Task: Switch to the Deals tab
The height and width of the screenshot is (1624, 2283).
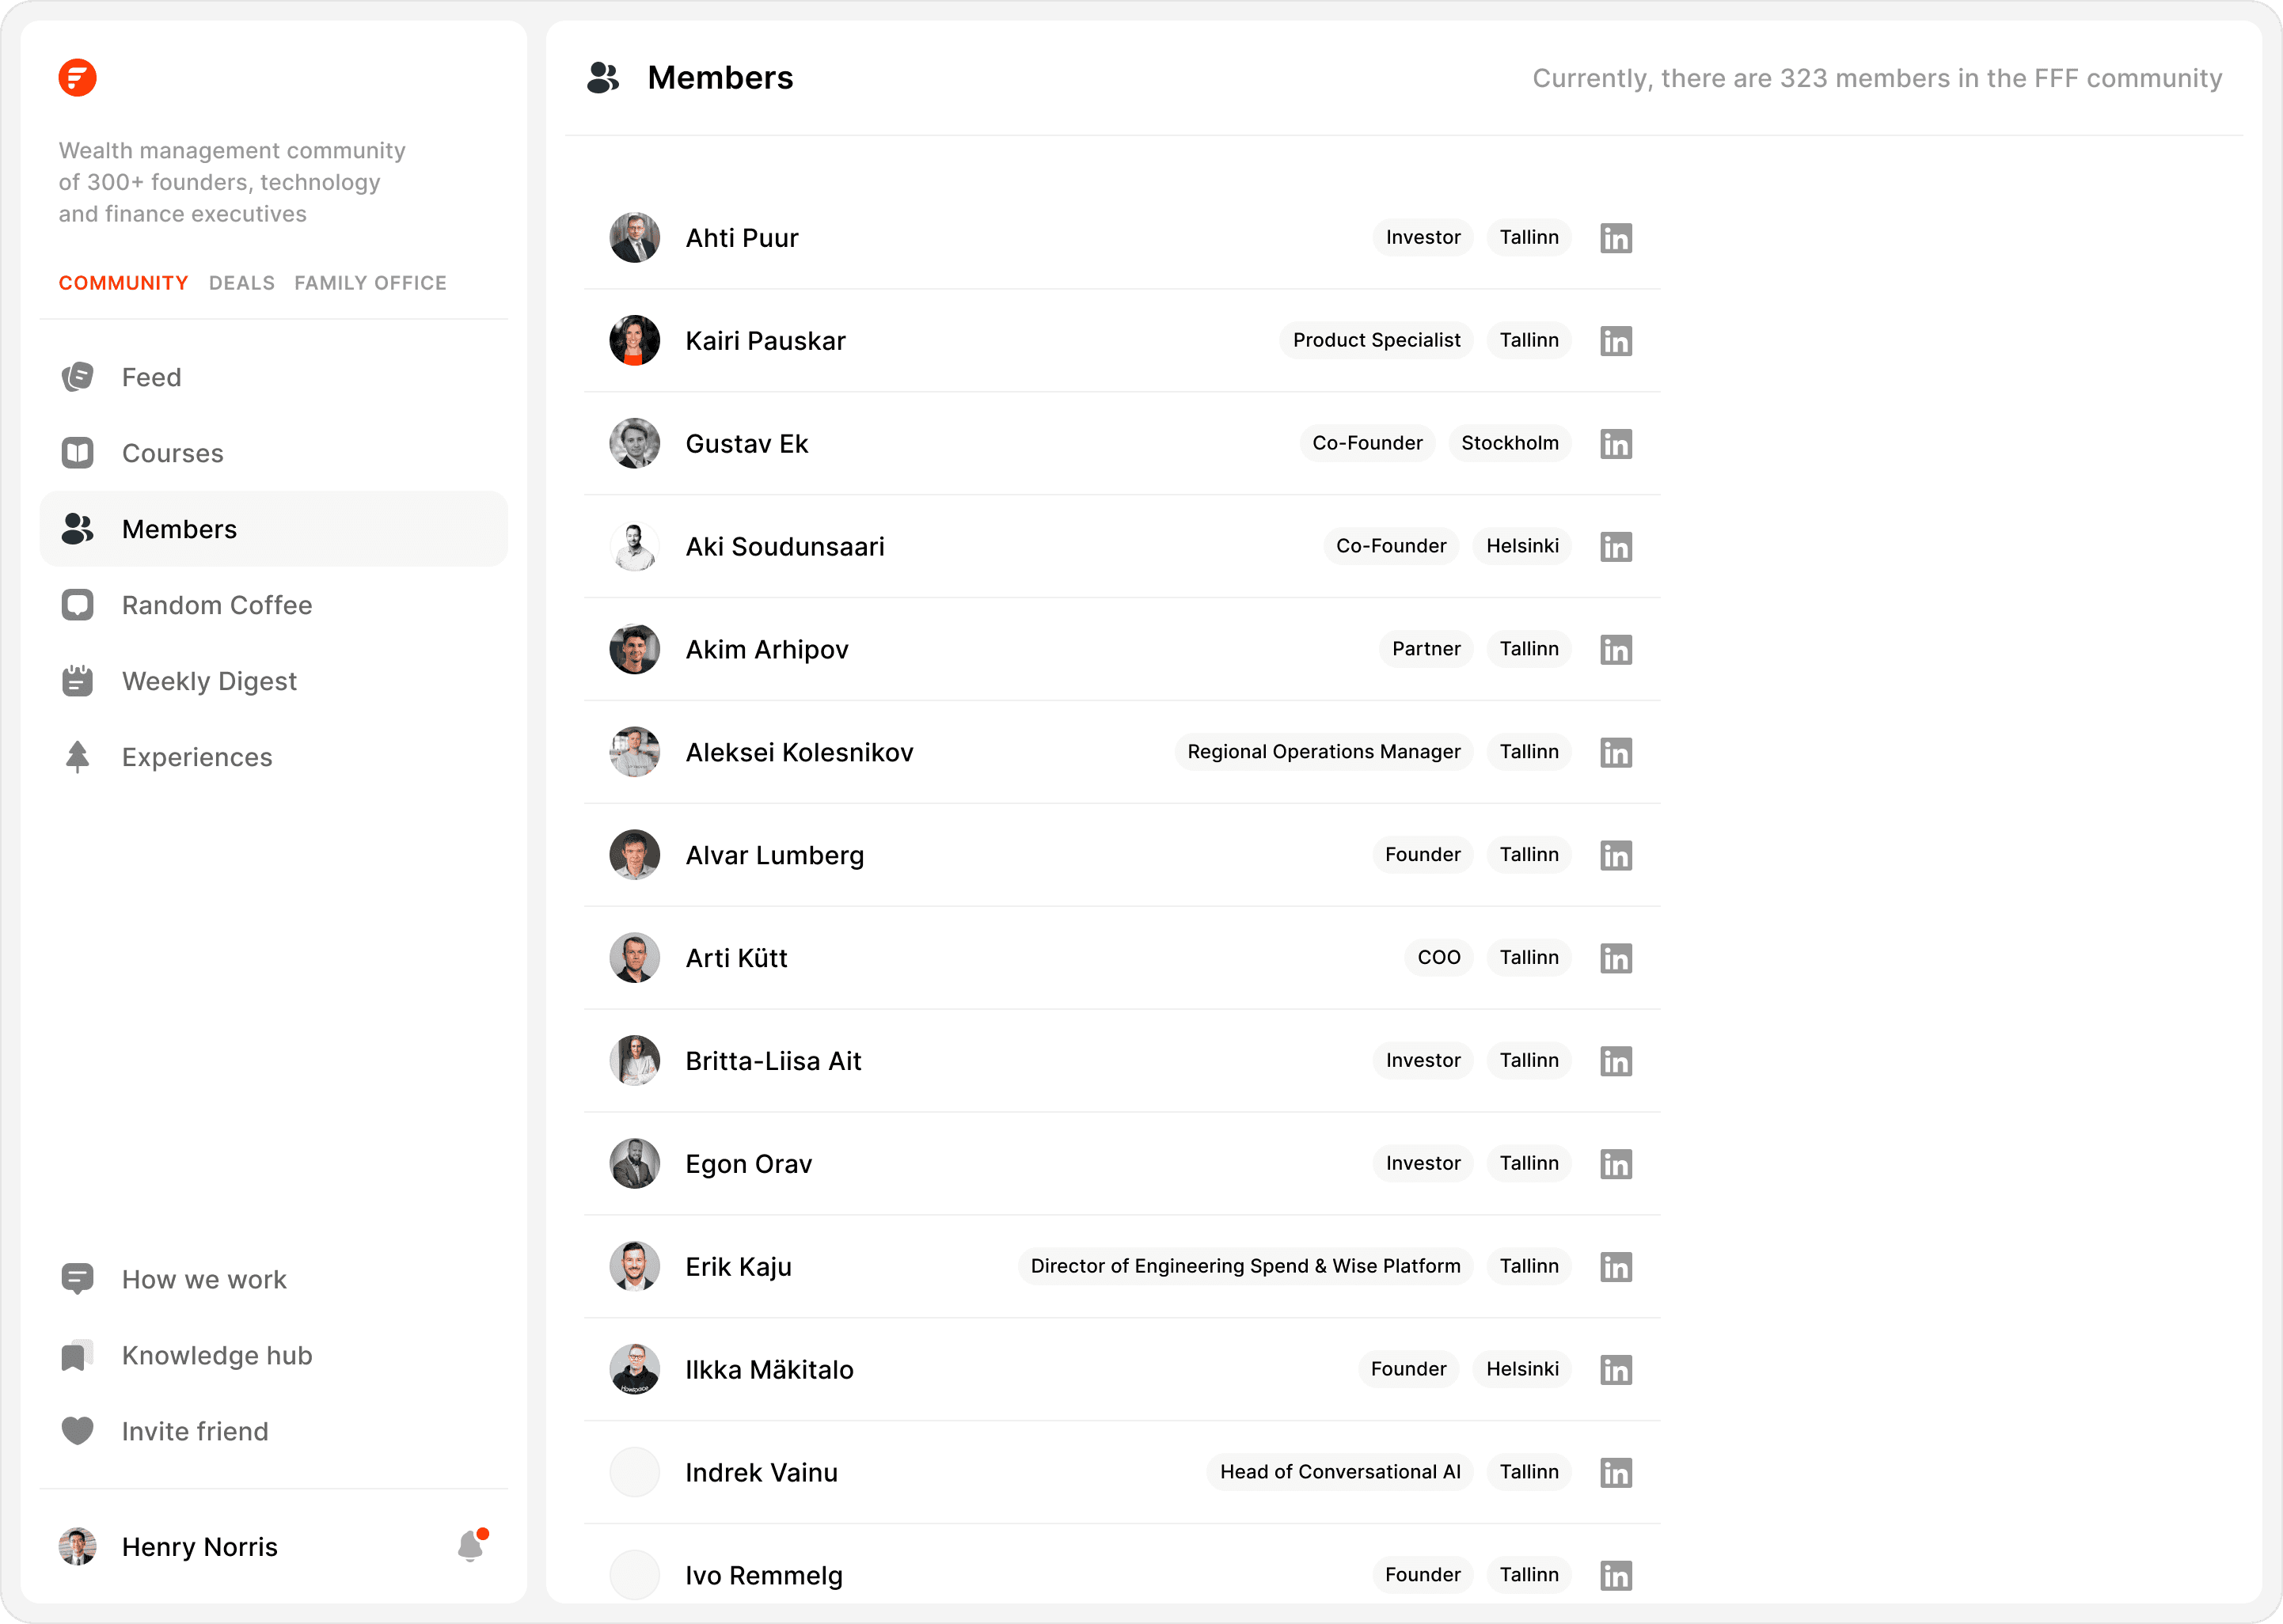Action: 241,283
